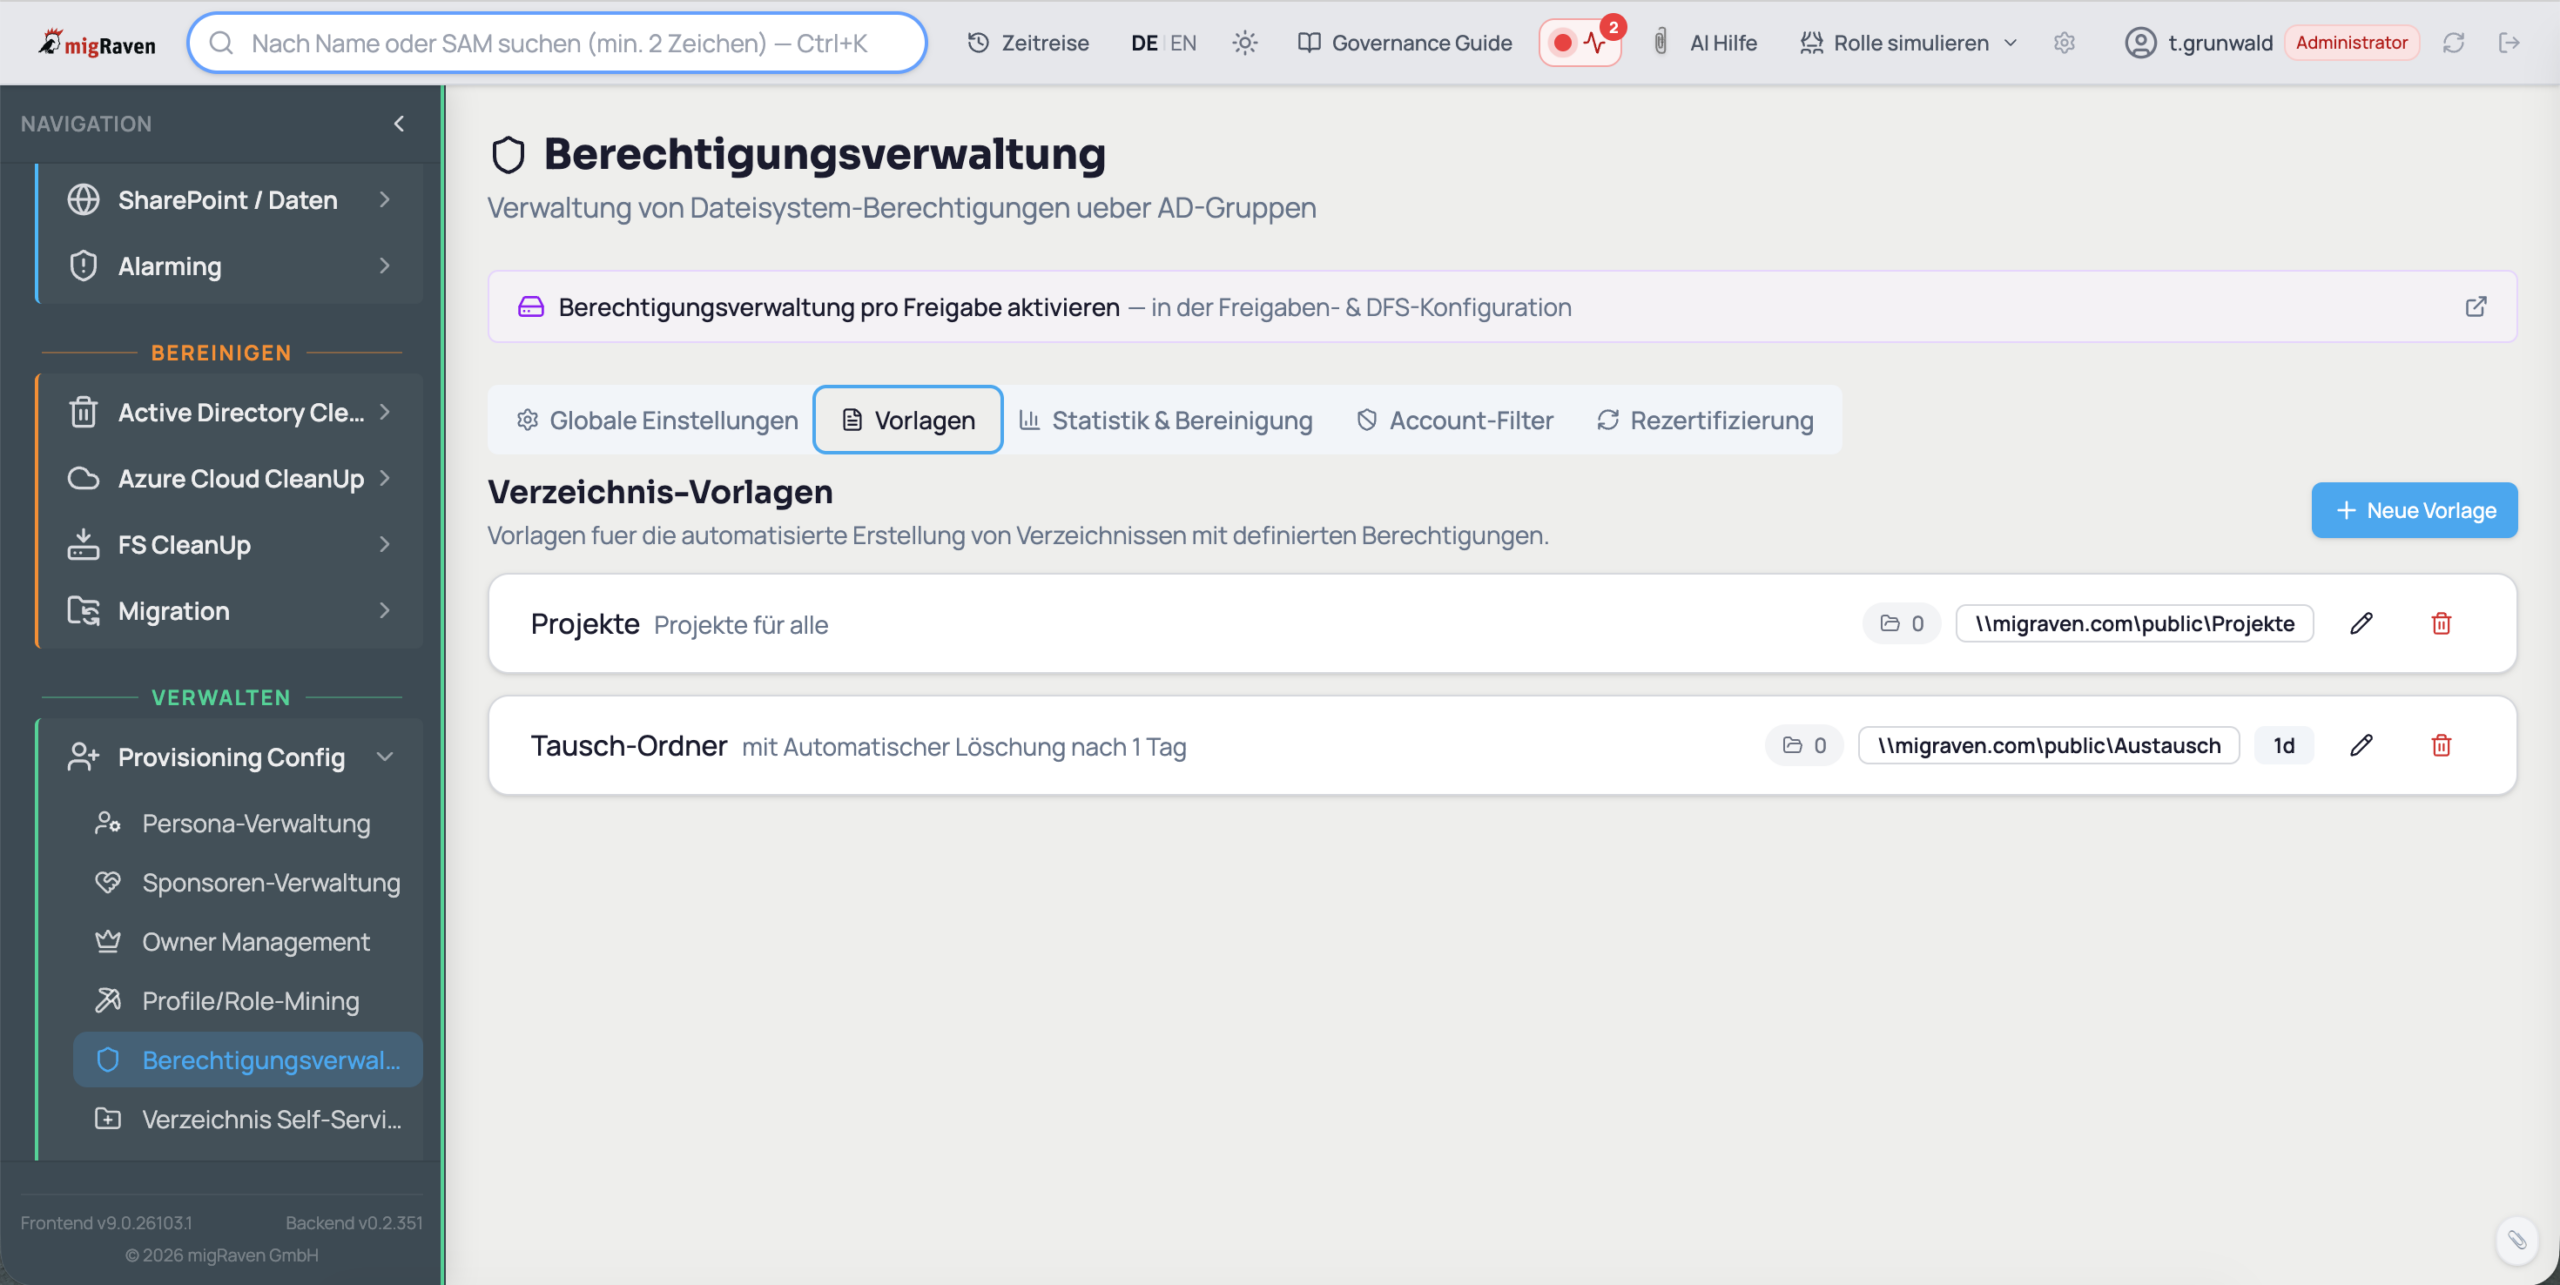Screen dimensions: 2560x1285
Task: Click the Neue Vorlage button
Action: click(2414, 510)
